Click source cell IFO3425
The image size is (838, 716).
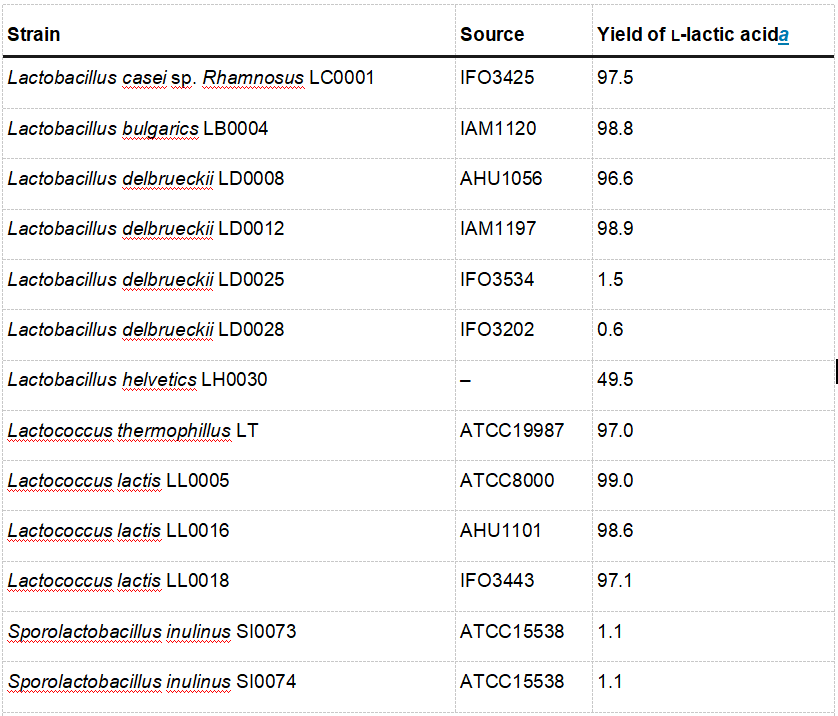click(x=497, y=78)
